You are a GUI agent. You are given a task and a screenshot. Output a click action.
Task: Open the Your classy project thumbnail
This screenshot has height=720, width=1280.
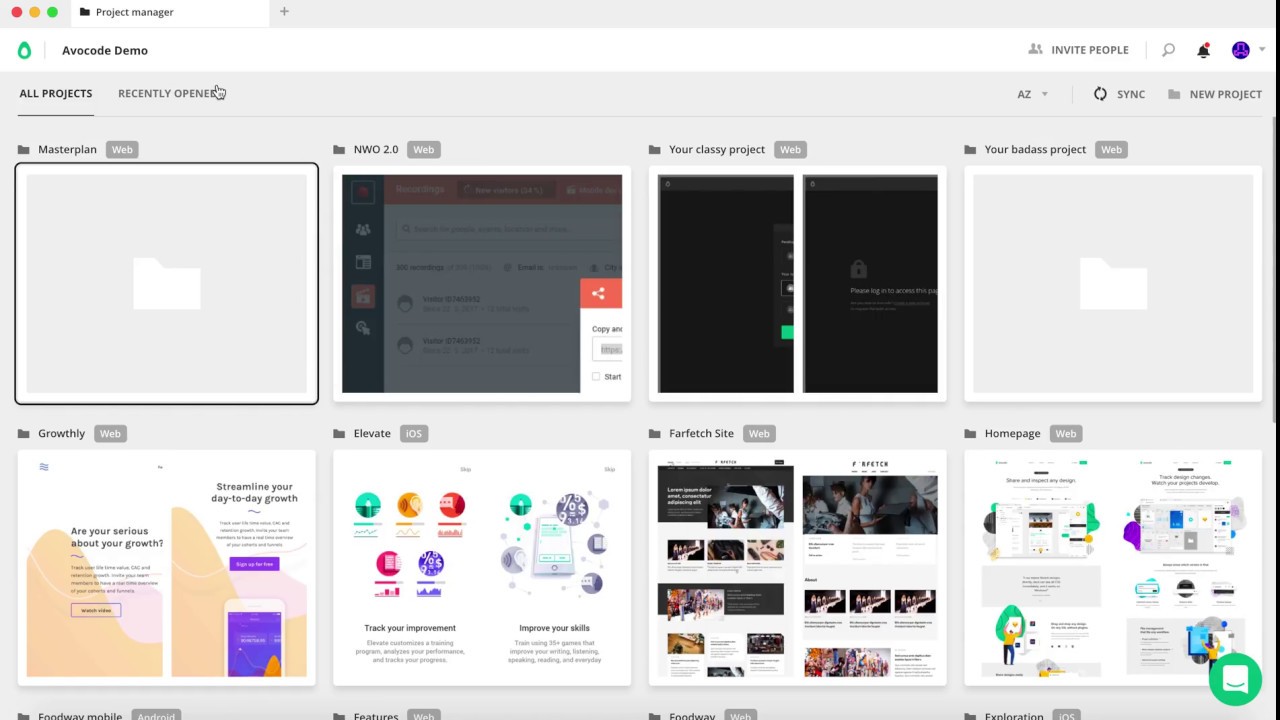coord(798,284)
